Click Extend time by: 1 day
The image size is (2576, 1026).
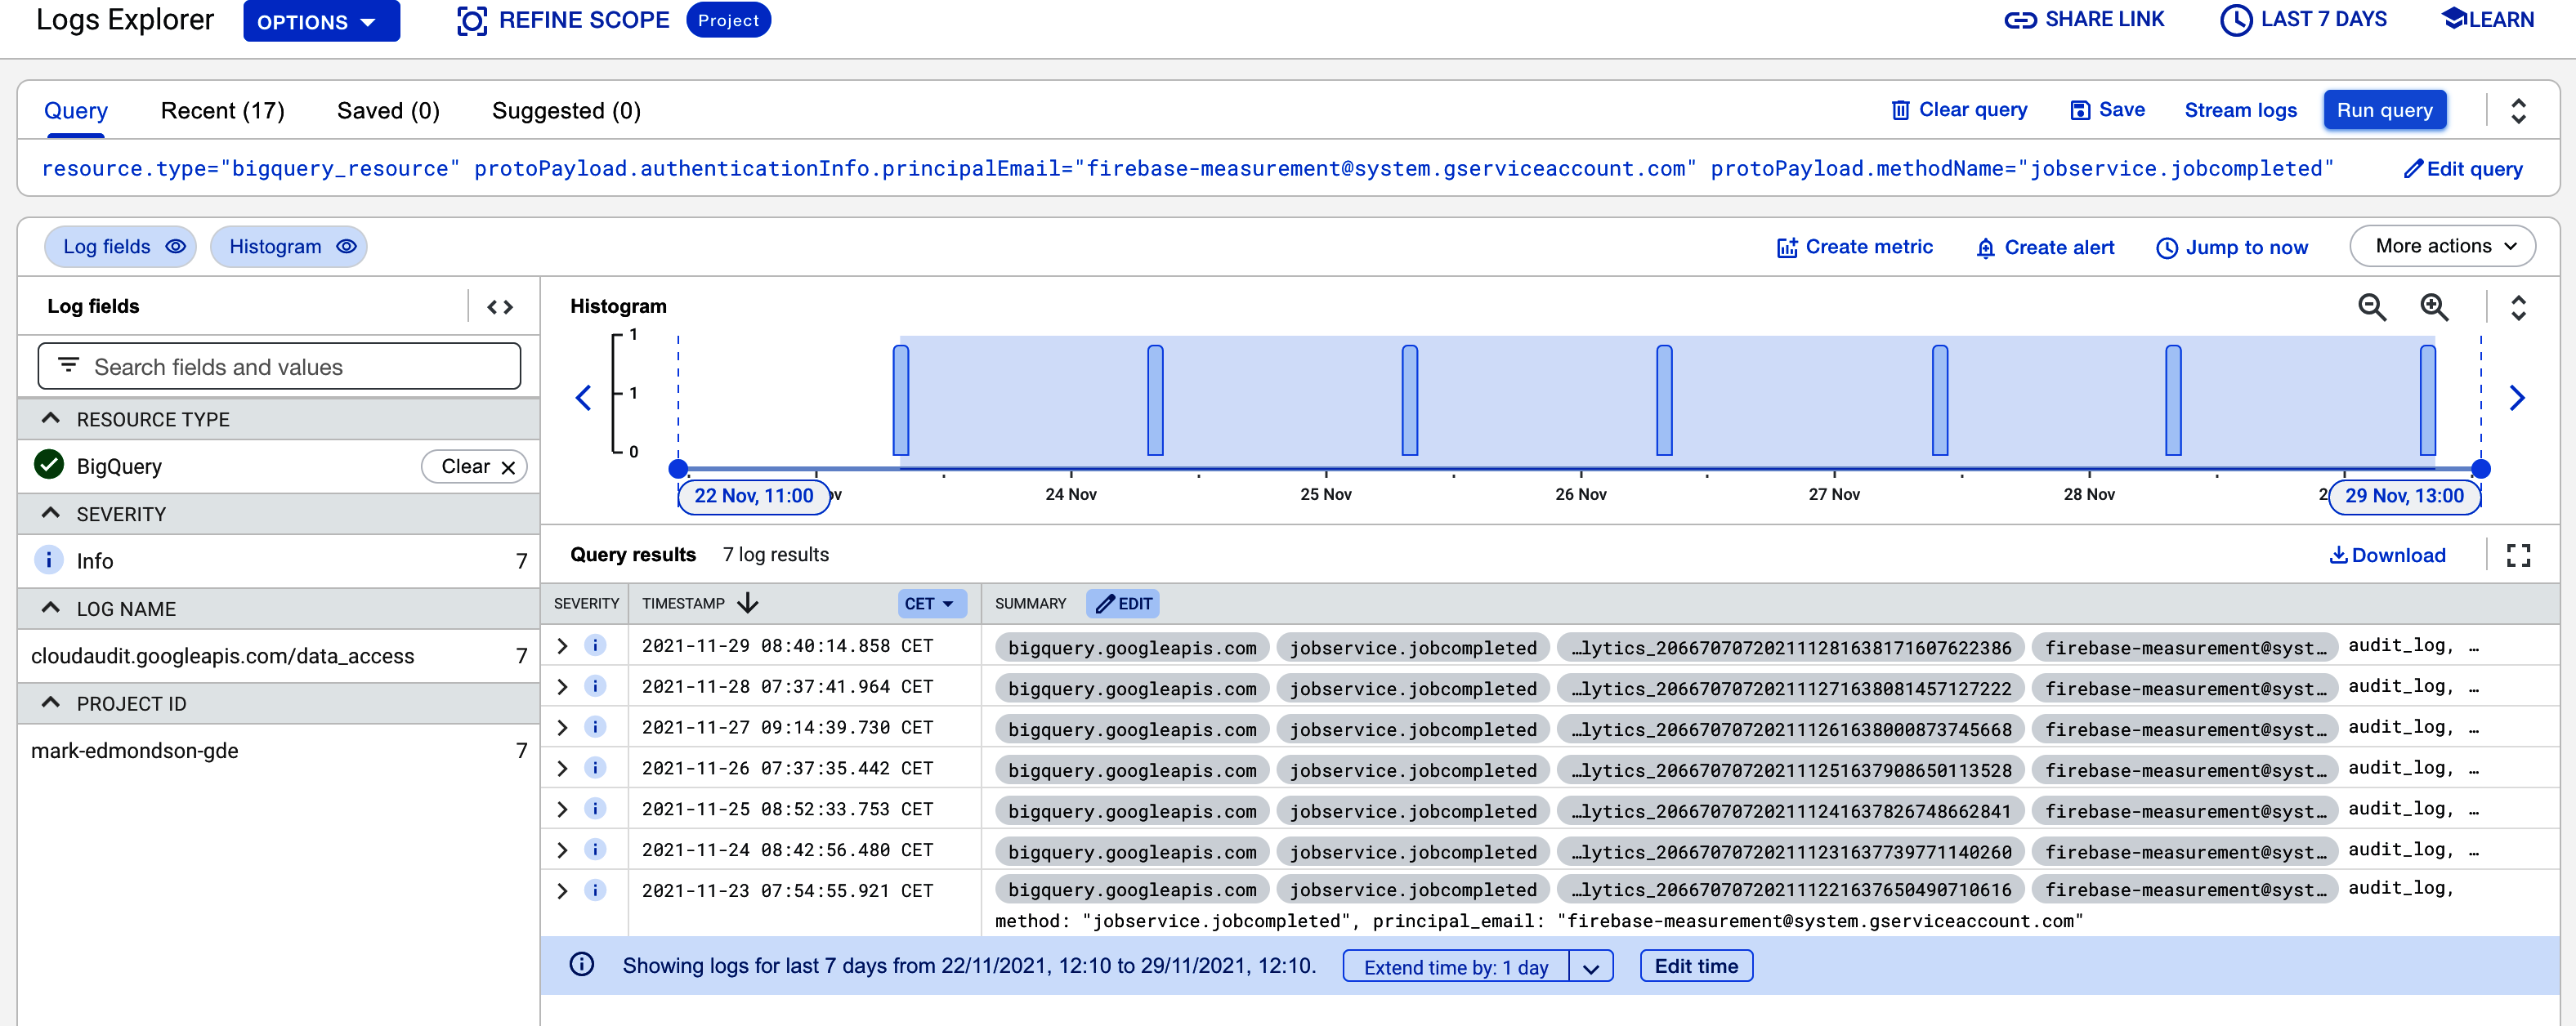tap(1455, 966)
